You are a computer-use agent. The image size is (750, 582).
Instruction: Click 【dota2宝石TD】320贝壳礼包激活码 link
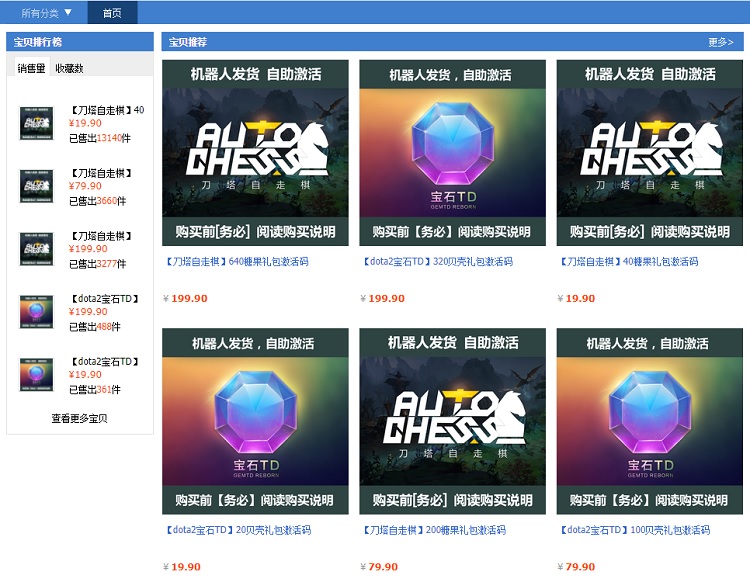click(x=437, y=262)
